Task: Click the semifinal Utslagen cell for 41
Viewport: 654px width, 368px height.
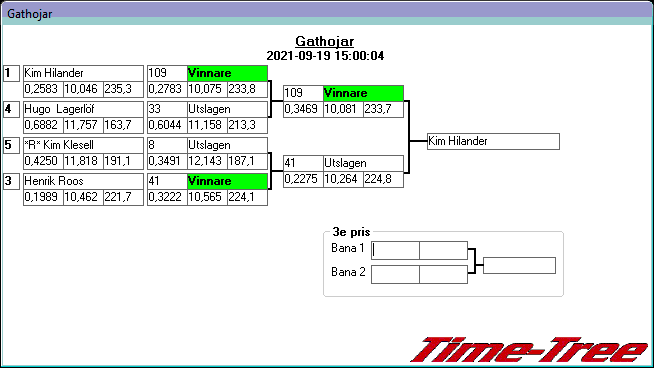Action: coord(363,163)
